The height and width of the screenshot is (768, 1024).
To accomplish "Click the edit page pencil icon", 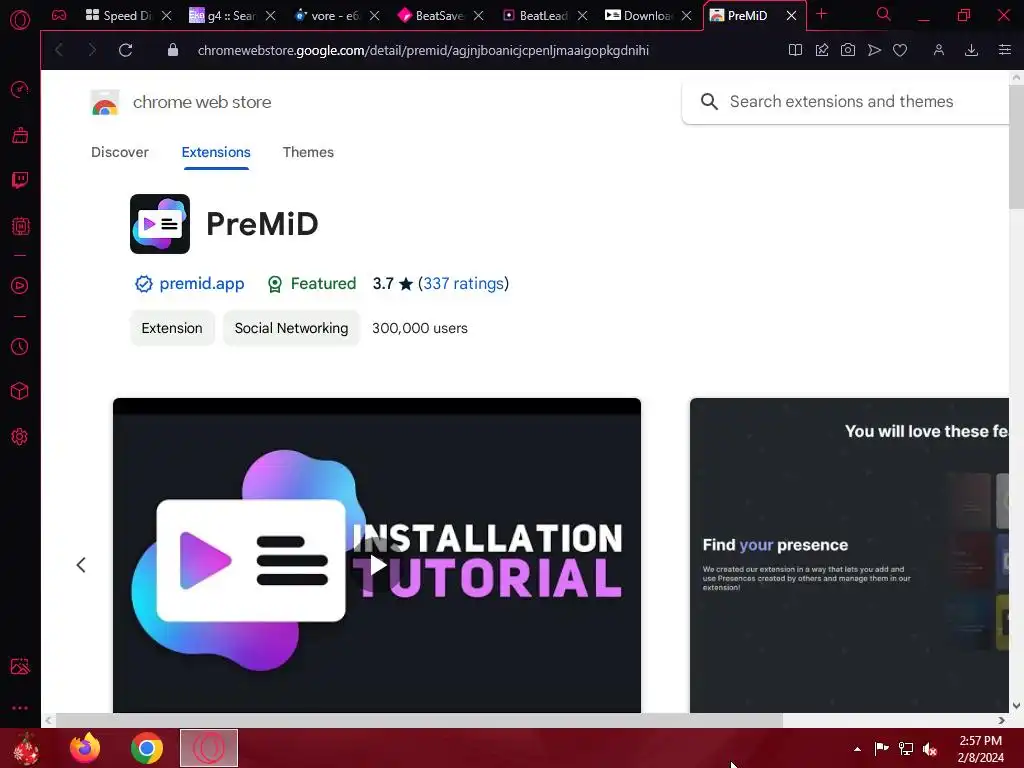I will (822, 50).
